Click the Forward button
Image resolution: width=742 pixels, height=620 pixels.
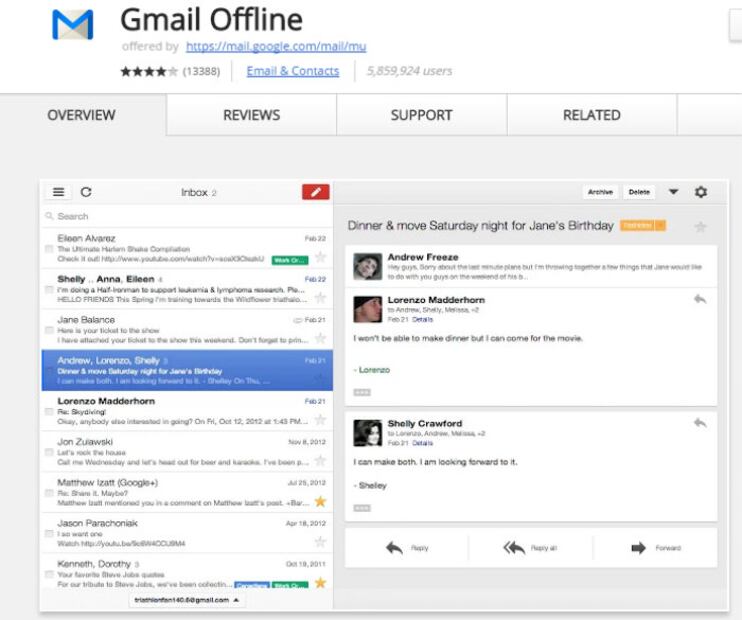click(655, 548)
